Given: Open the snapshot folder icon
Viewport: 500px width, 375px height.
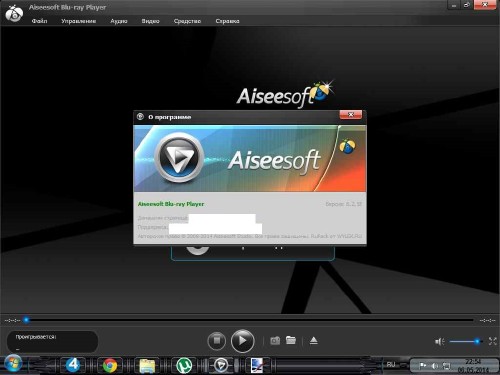Looking at the screenshot, I should pos(291,340).
